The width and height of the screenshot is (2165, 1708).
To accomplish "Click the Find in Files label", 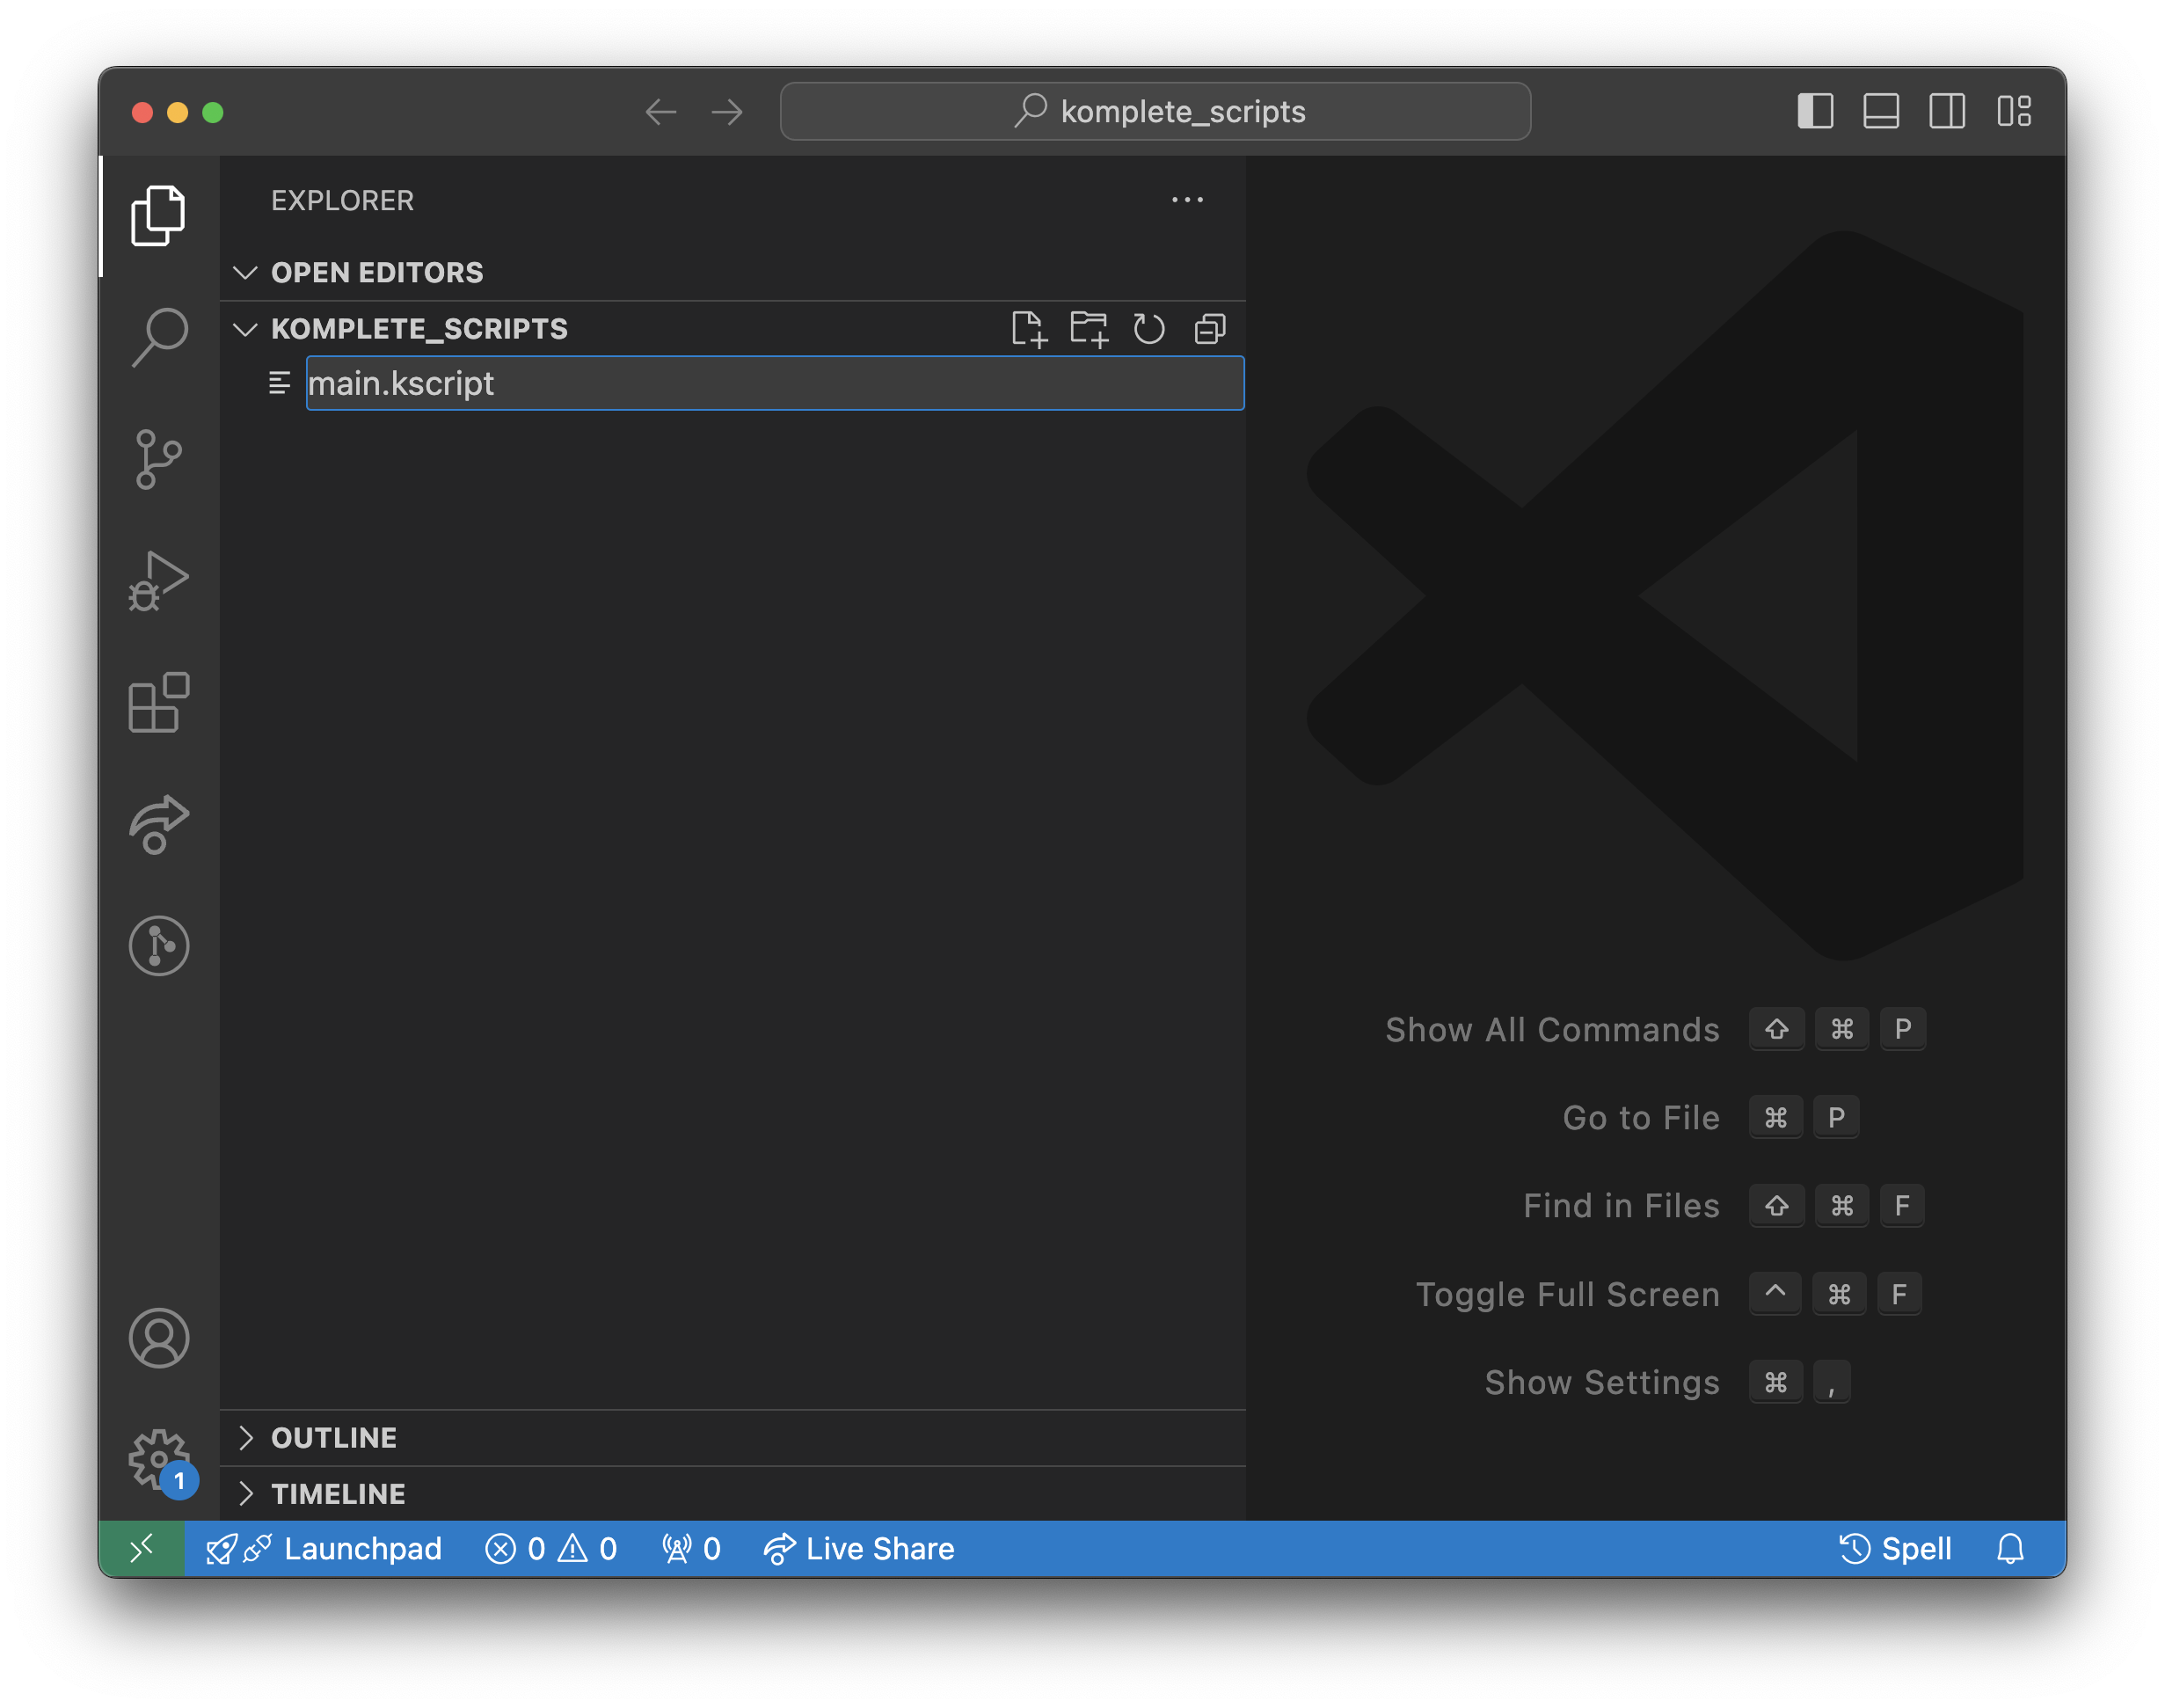I will tap(1621, 1205).
